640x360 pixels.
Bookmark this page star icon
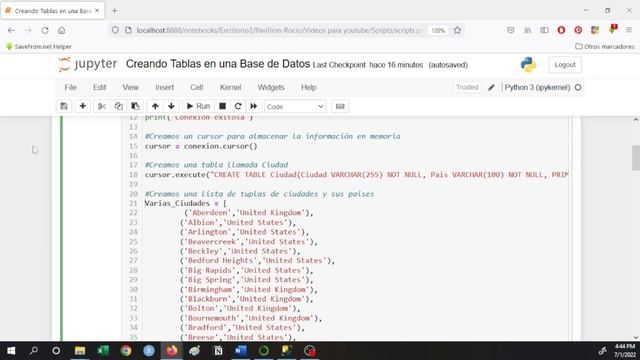457,30
